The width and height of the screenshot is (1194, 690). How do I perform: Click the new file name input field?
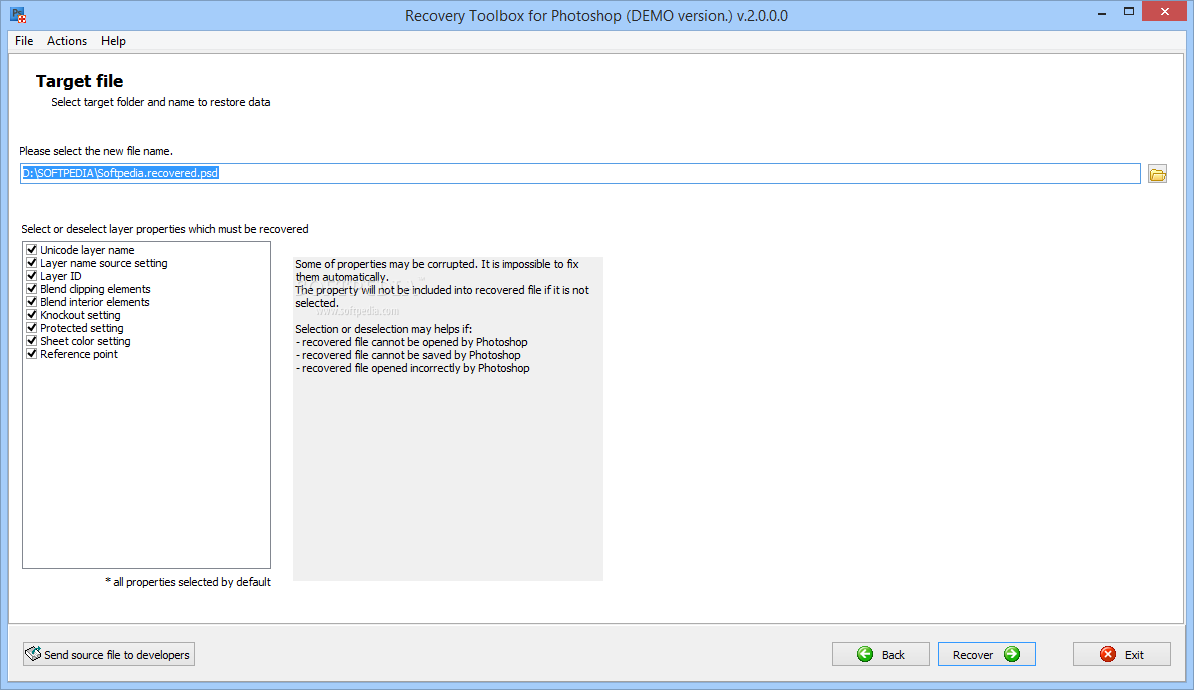click(580, 174)
